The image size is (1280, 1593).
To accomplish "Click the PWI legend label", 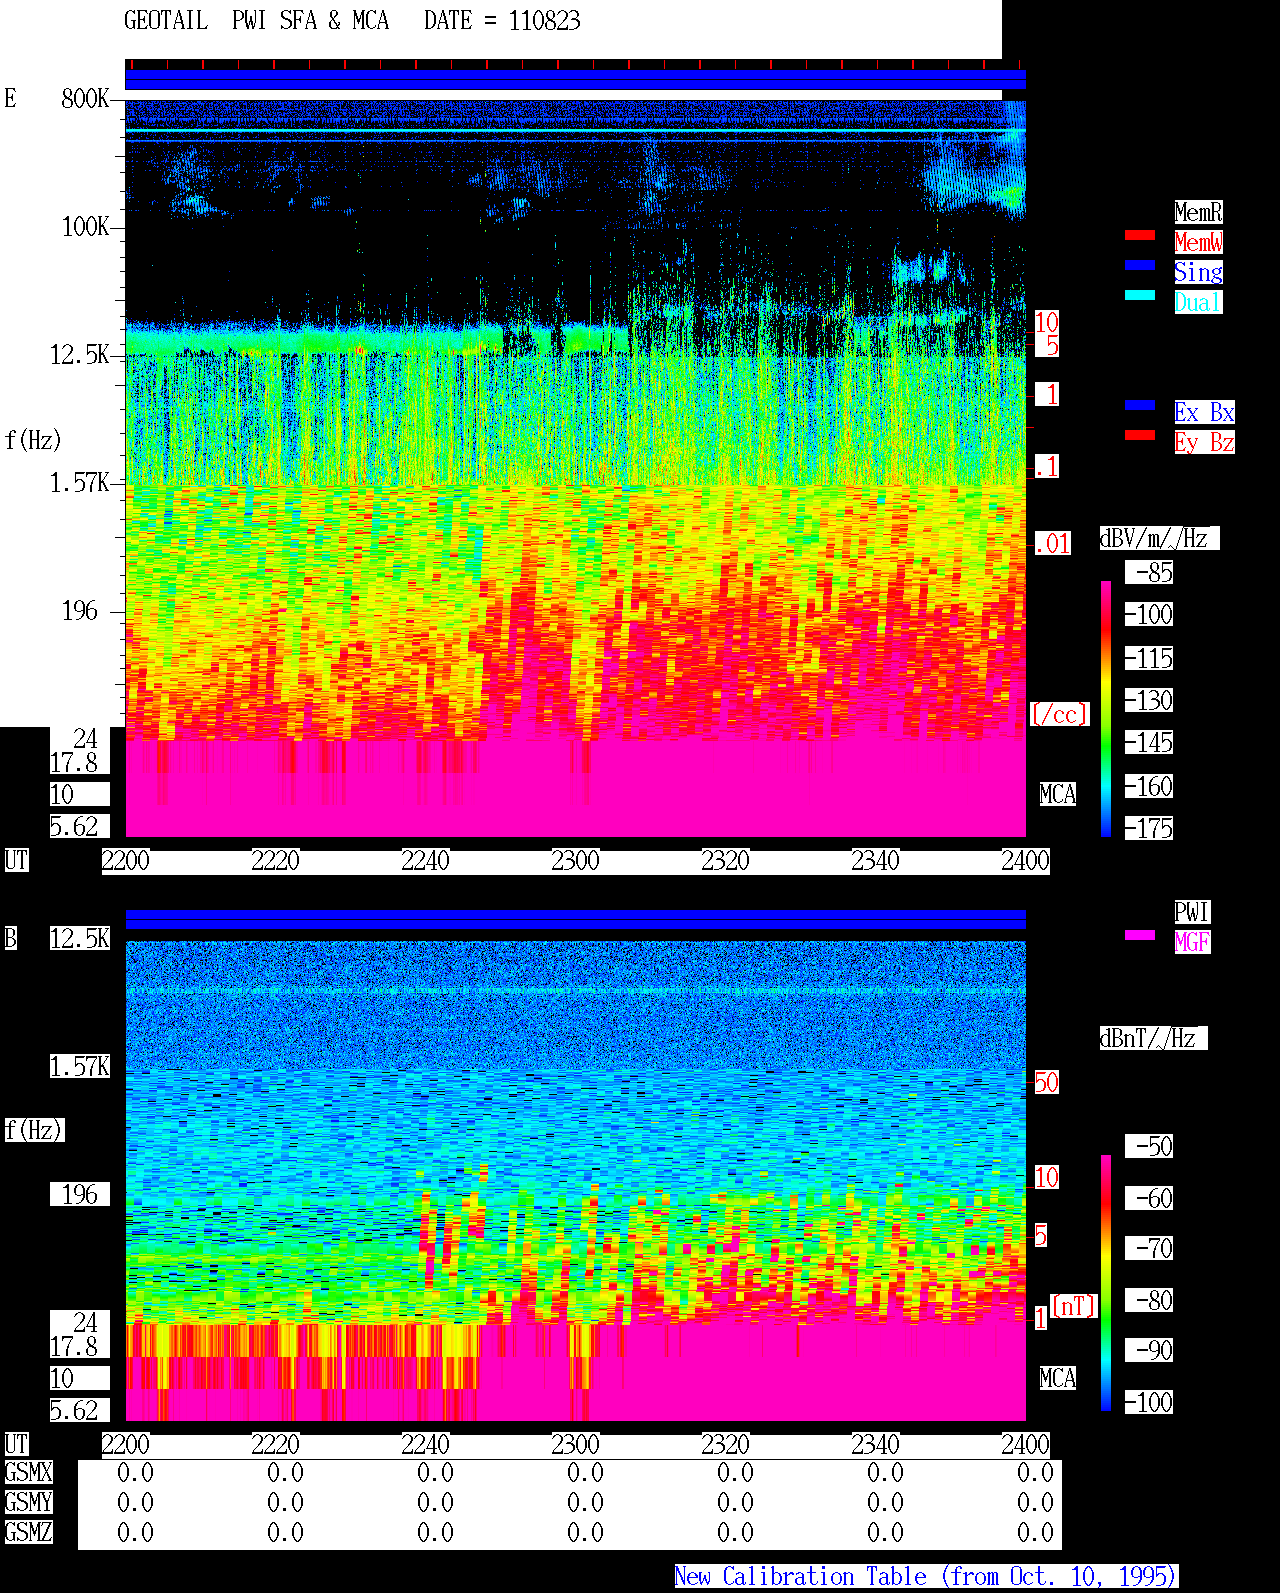I will [x=1192, y=912].
